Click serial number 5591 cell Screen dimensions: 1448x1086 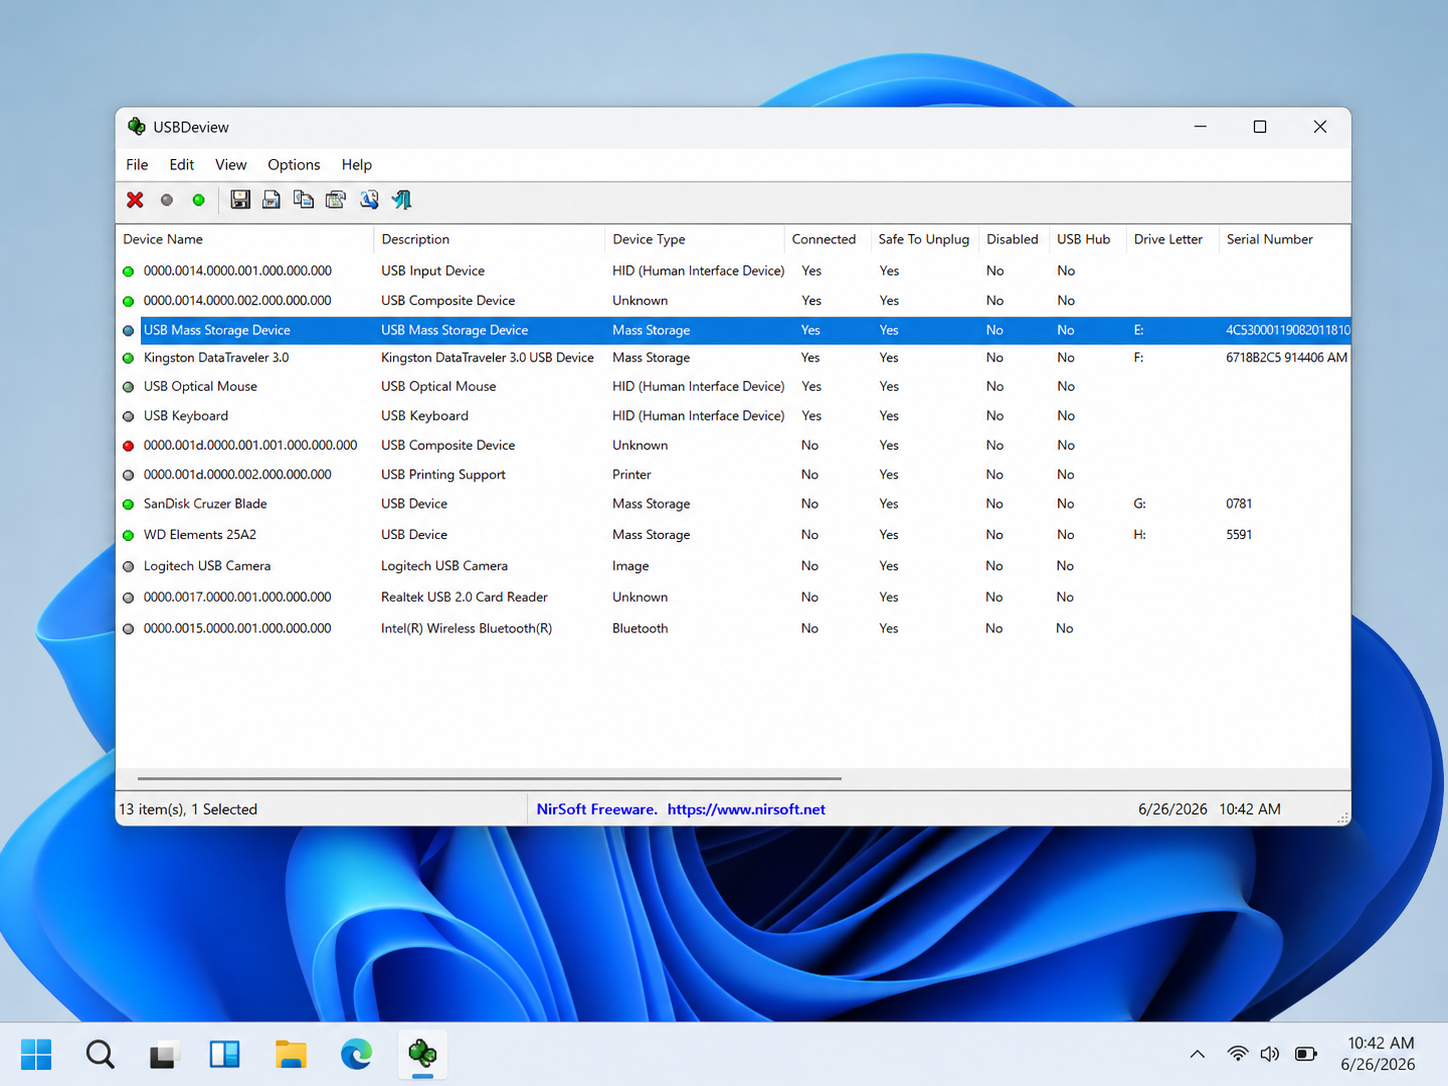click(x=1239, y=535)
